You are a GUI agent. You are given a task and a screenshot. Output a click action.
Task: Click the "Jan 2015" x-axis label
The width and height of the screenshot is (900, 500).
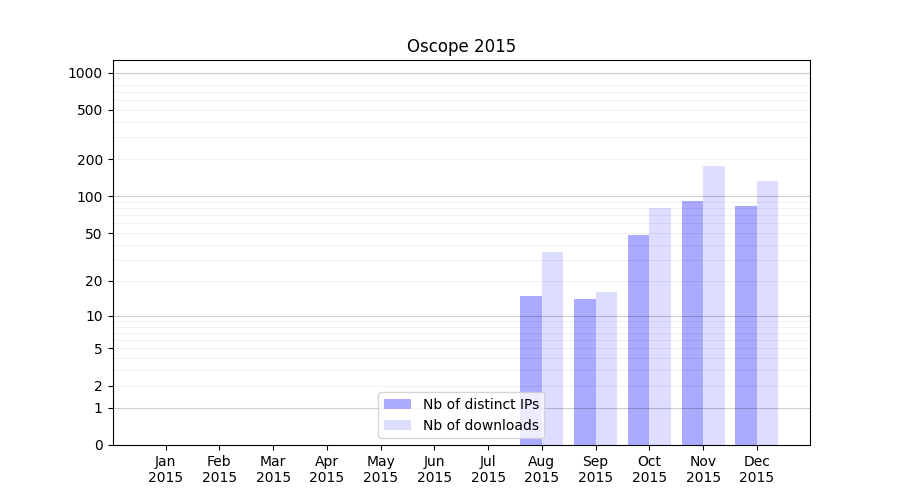(x=166, y=469)
